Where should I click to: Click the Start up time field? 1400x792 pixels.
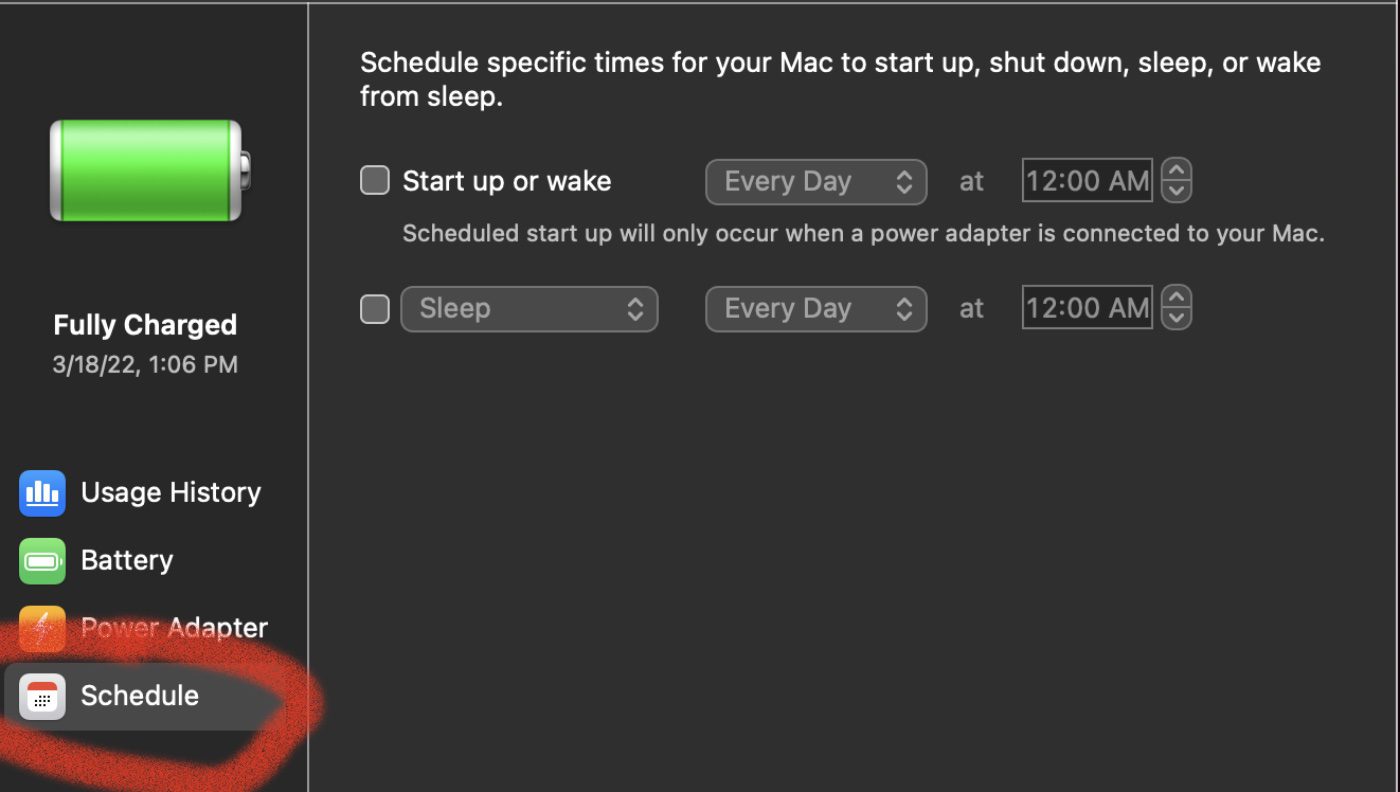(1087, 181)
